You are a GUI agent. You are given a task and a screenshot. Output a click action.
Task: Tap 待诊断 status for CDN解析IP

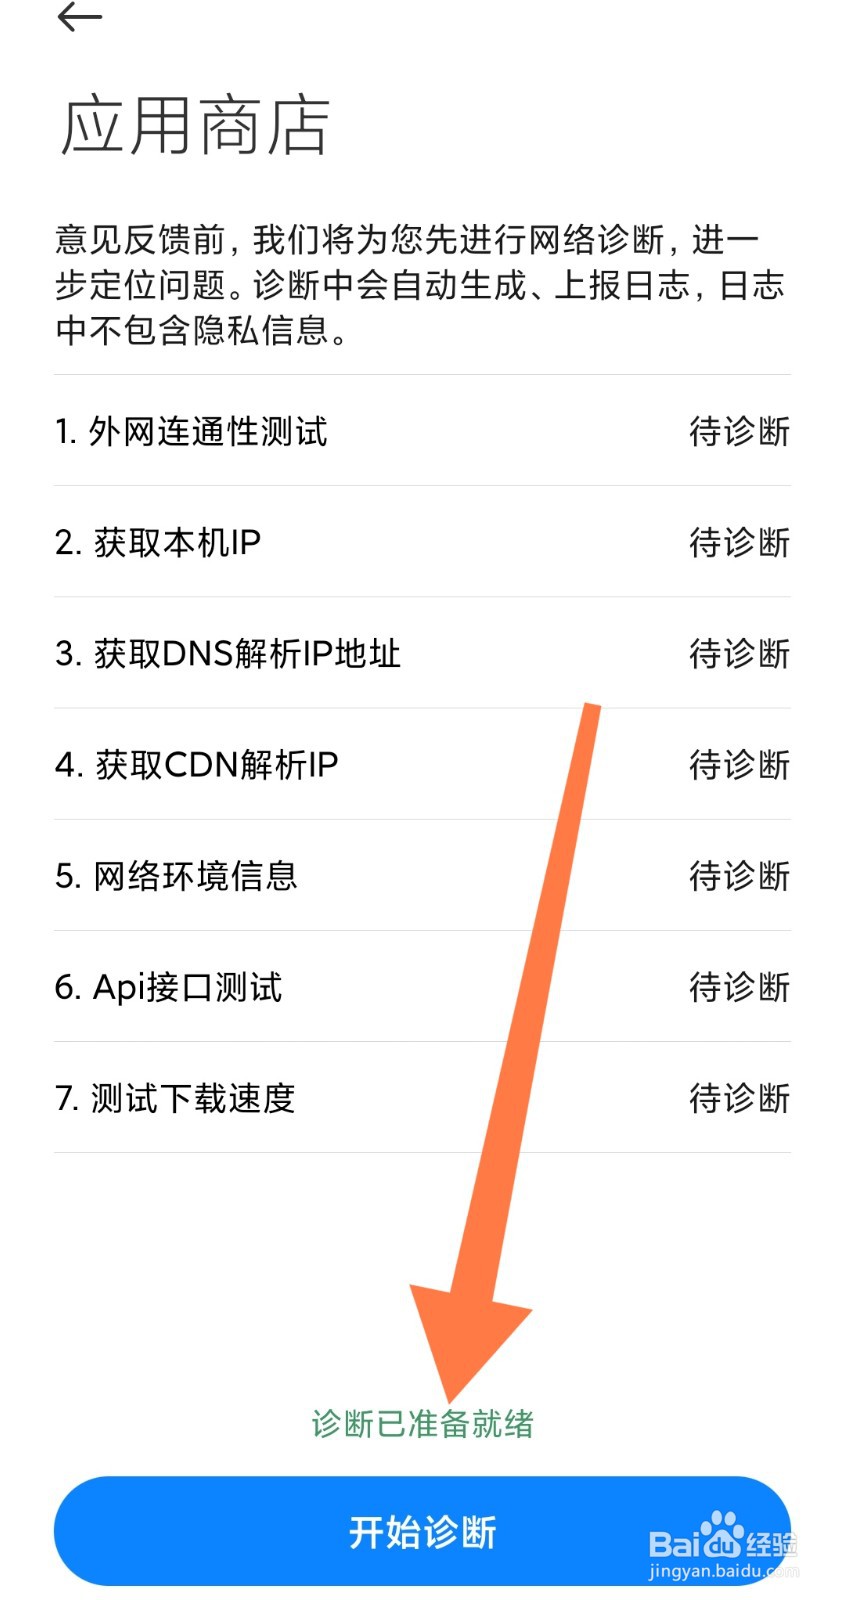[739, 765]
